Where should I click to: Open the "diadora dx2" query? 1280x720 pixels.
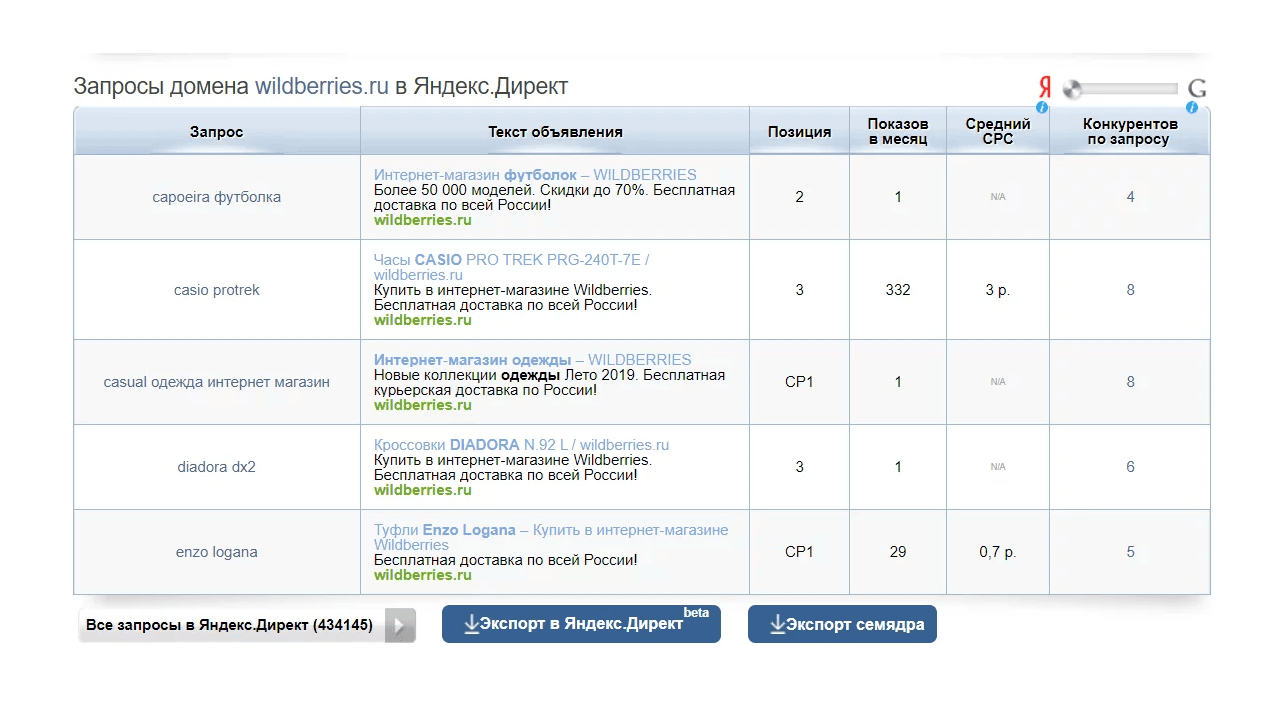pyautogui.click(x=217, y=467)
